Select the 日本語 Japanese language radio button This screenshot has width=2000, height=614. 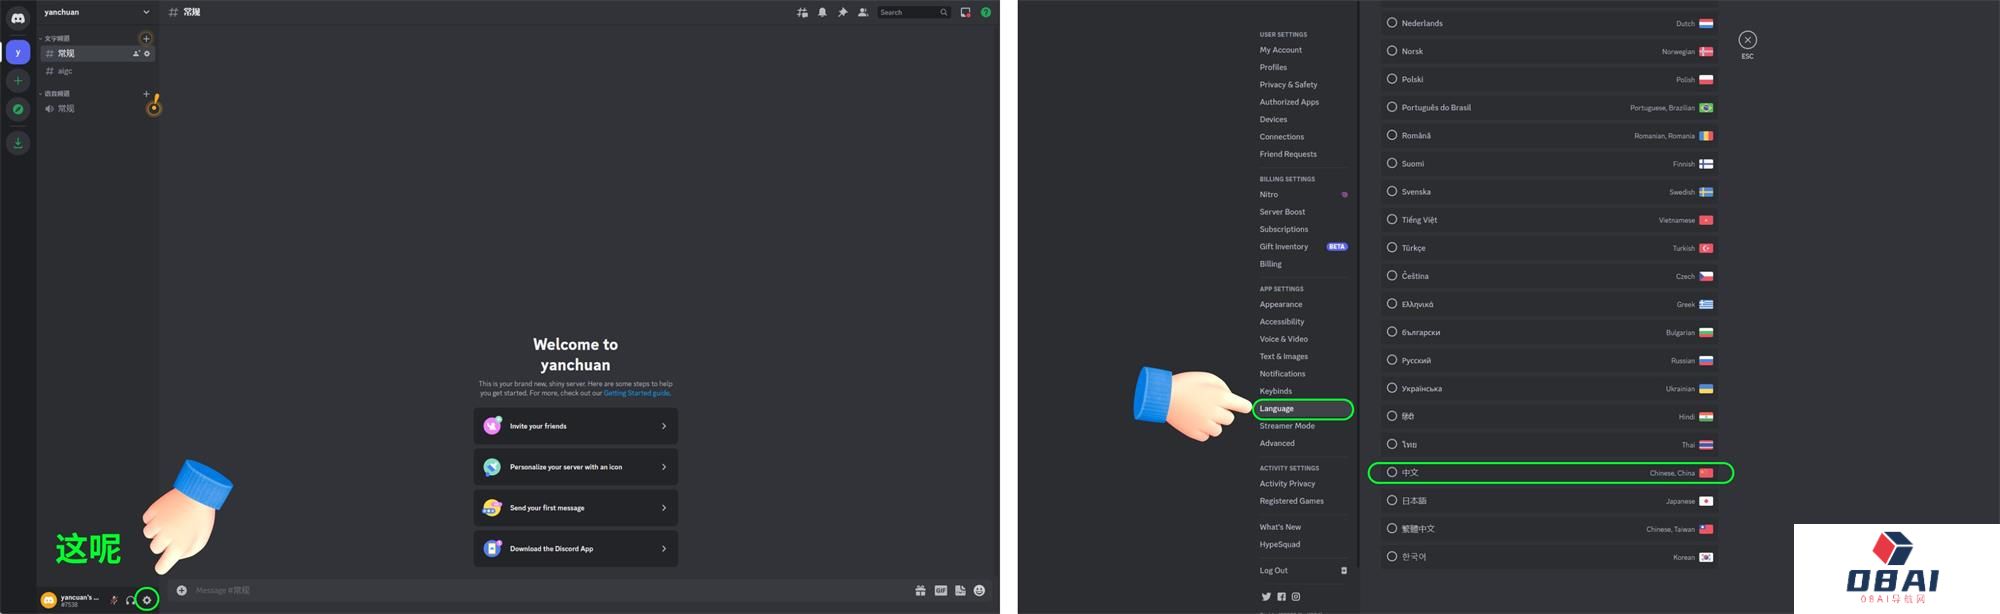pos(1391,500)
